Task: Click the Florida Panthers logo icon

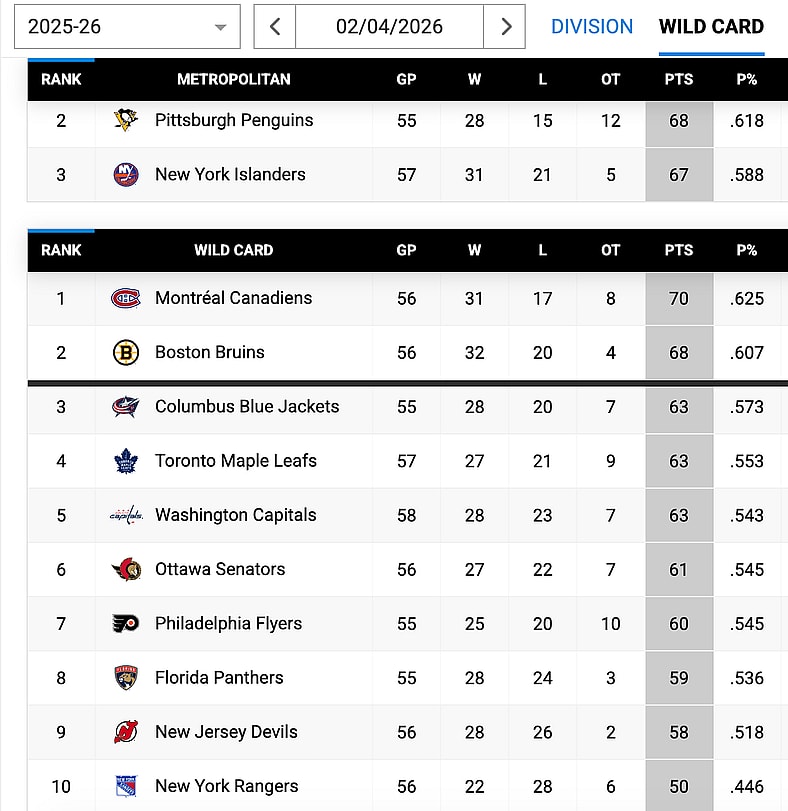Action: 126,678
